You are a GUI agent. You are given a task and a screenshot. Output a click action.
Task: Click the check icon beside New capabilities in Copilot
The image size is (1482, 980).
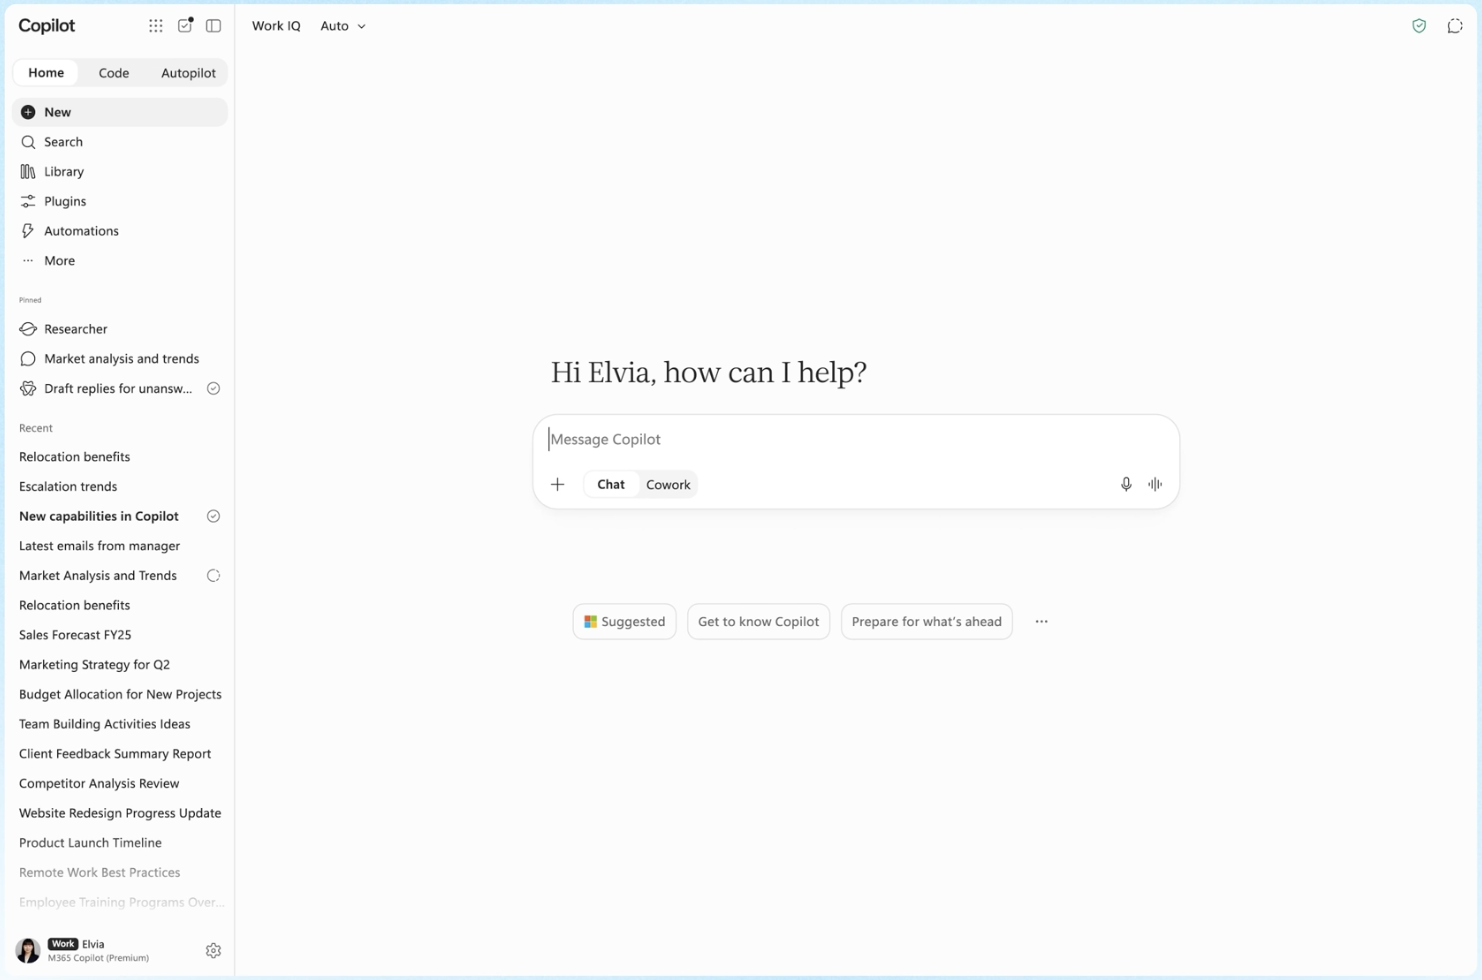tap(213, 517)
